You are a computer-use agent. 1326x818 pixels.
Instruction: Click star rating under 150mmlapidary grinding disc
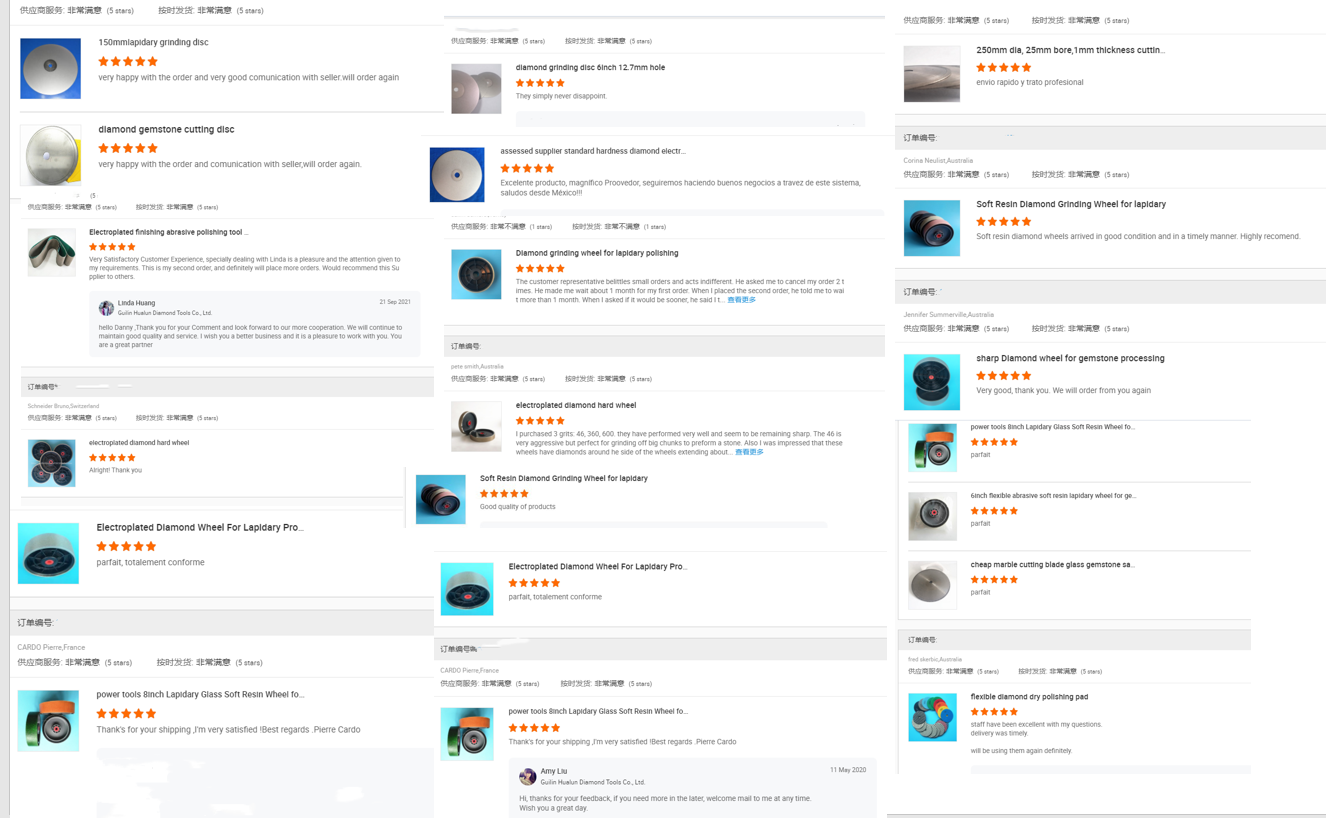[x=128, y=61]
